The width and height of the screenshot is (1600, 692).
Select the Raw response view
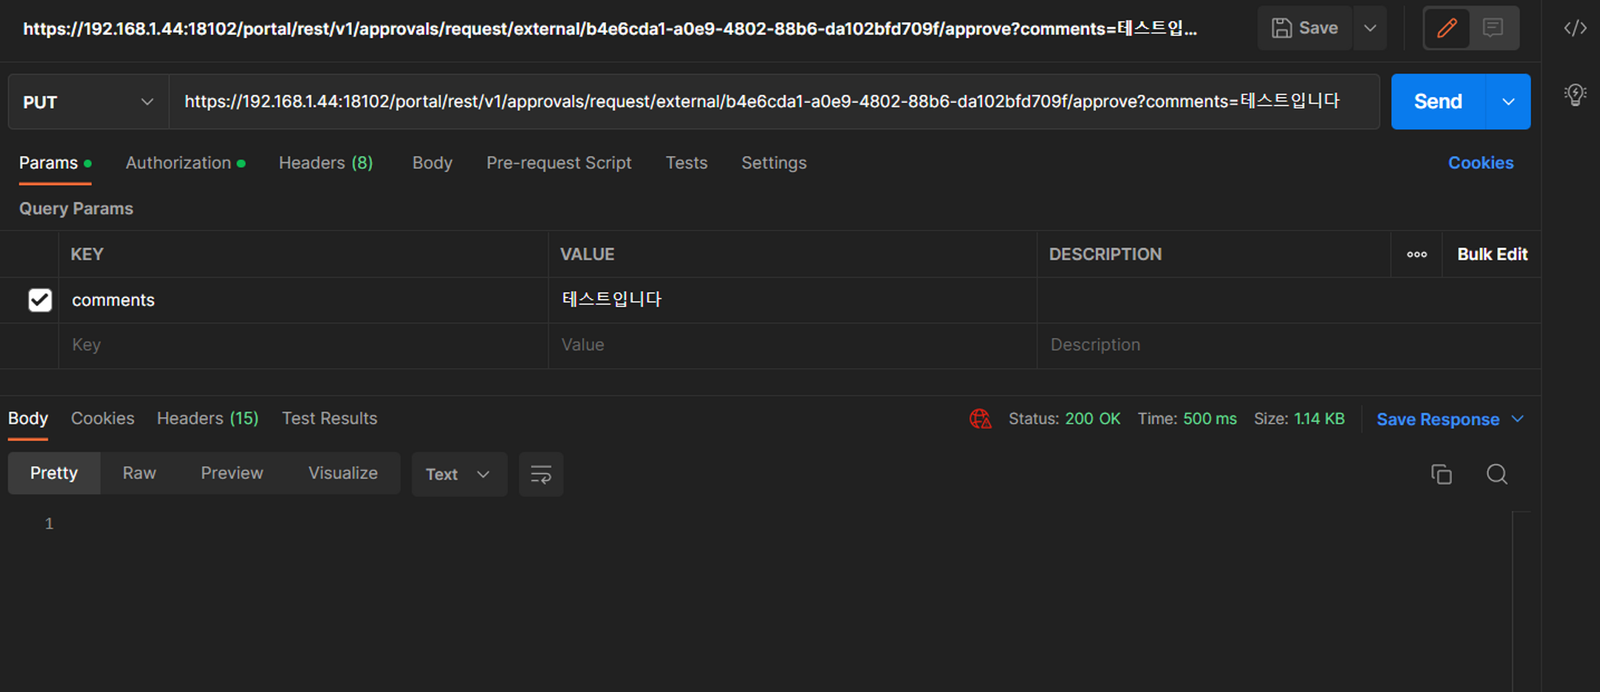pos(139,473)
